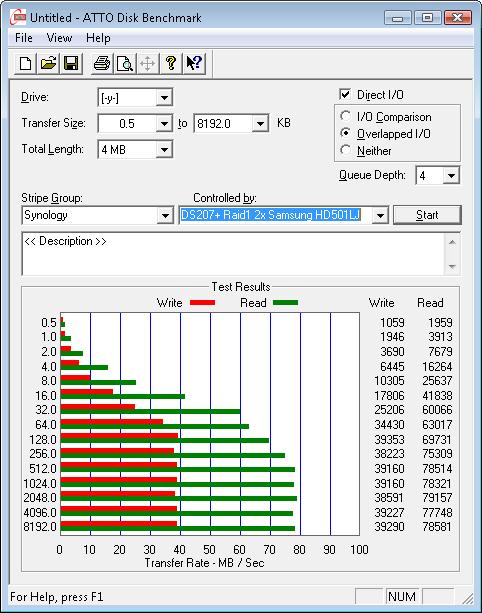Click the Description scrollbar down arrow

(452, 266)
